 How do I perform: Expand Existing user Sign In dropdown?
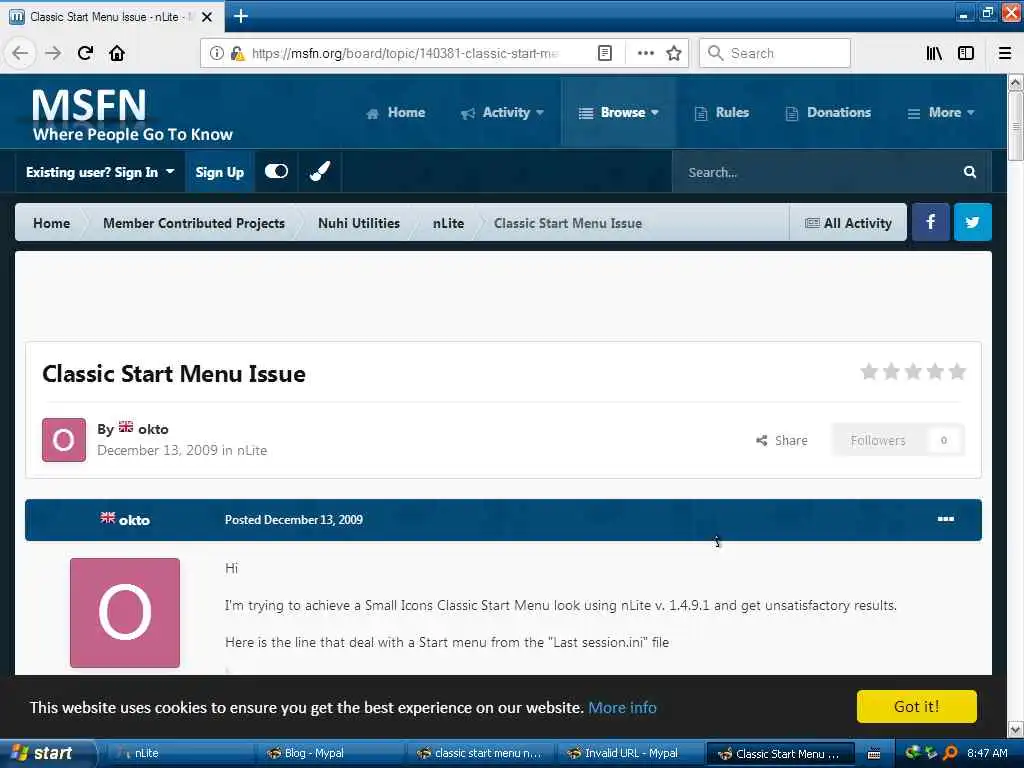click(101, 172)
